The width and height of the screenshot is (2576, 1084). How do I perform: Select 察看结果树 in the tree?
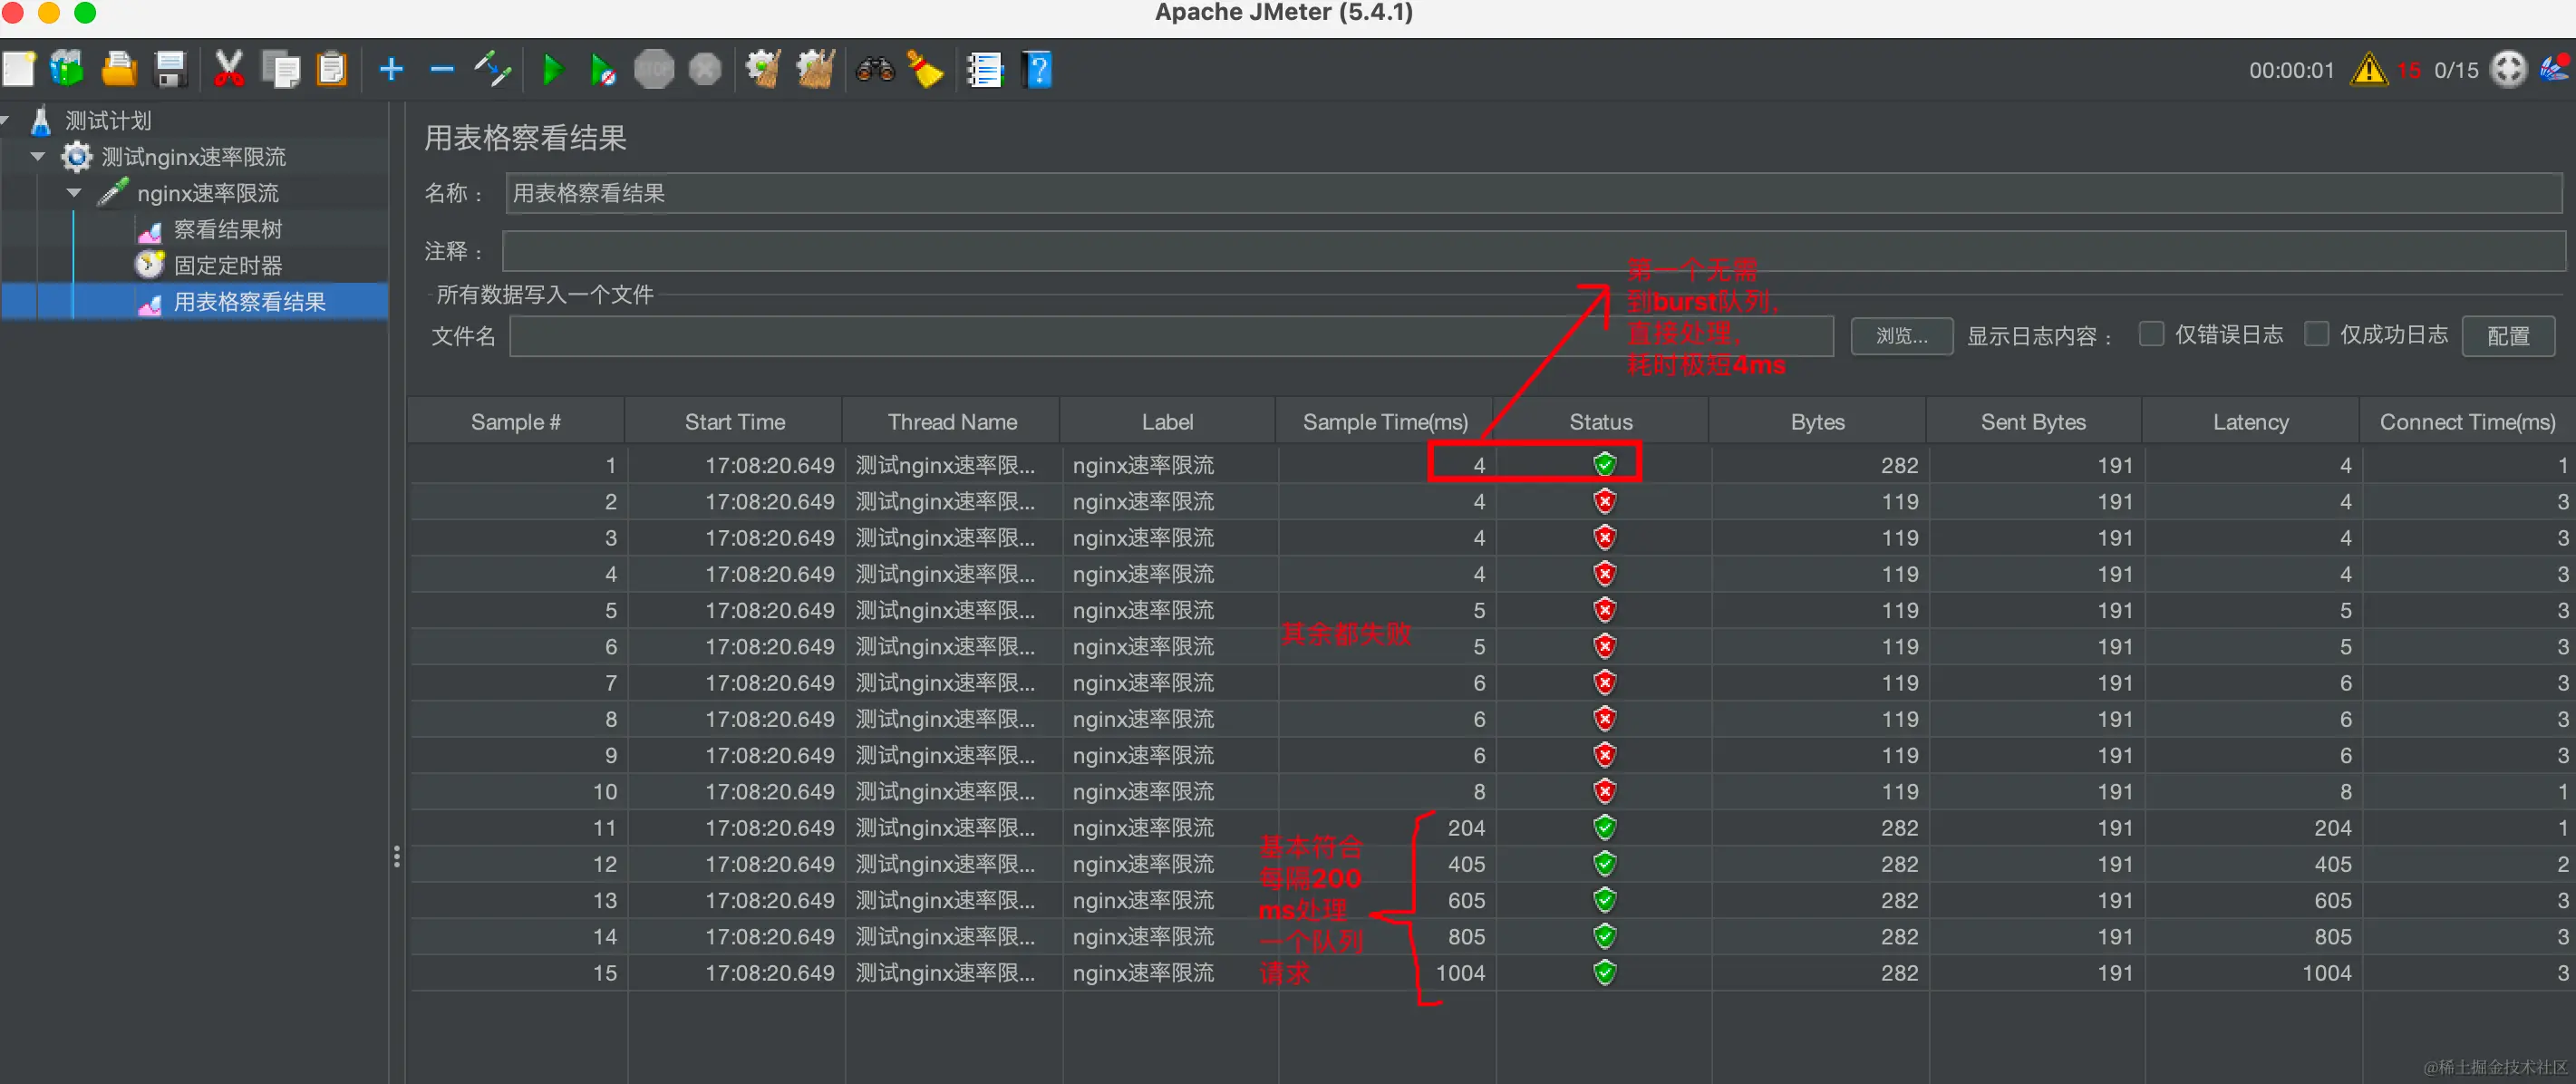pos(227,230)
